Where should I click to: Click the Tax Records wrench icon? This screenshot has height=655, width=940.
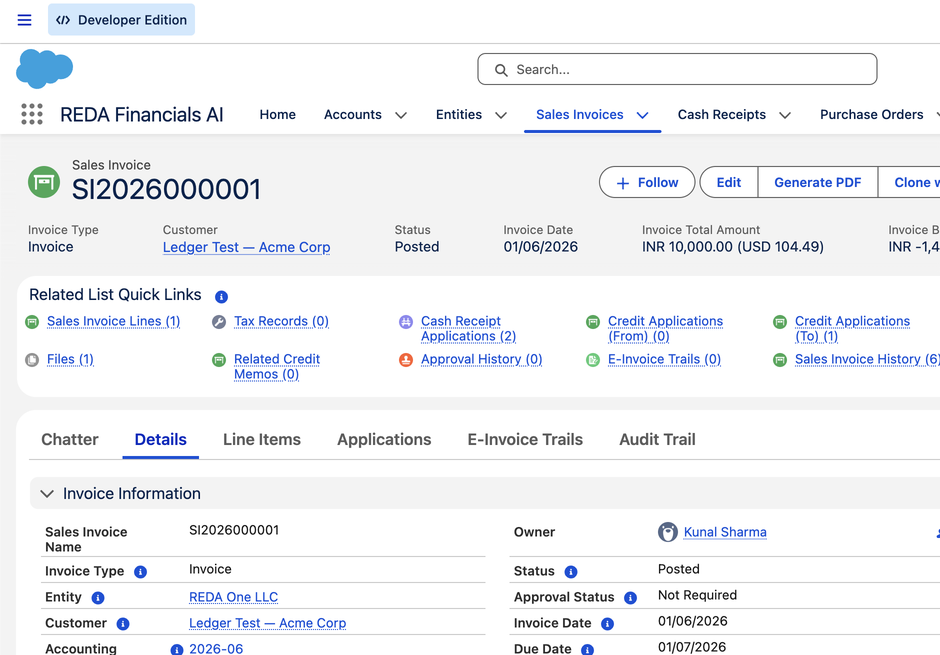coord(219,322)
